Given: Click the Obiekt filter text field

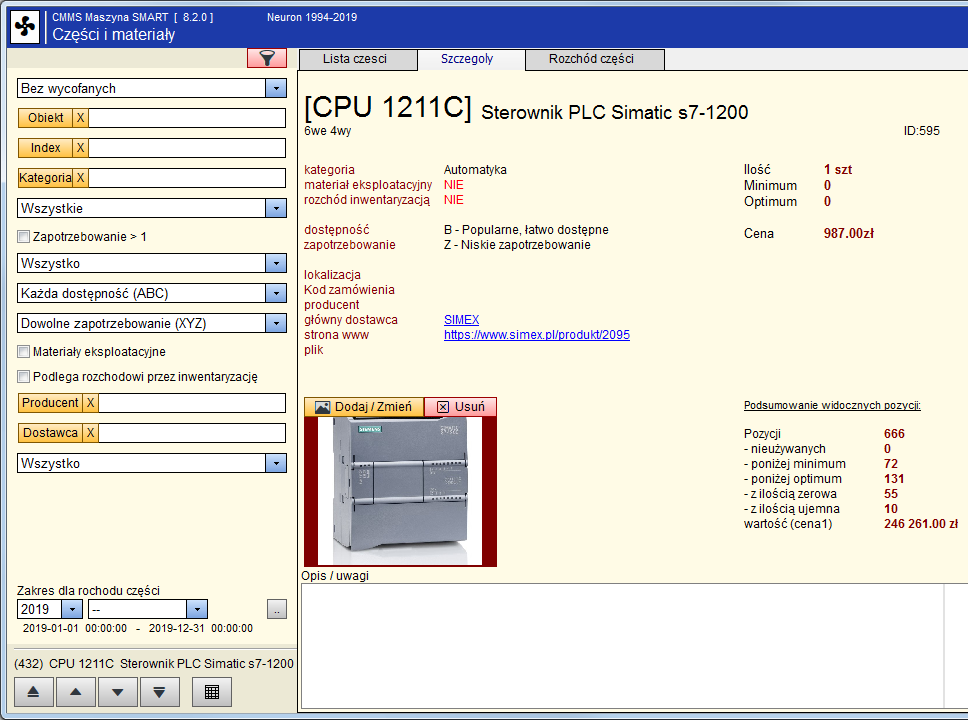Looking at the screenshot, I should coord(187,118).
